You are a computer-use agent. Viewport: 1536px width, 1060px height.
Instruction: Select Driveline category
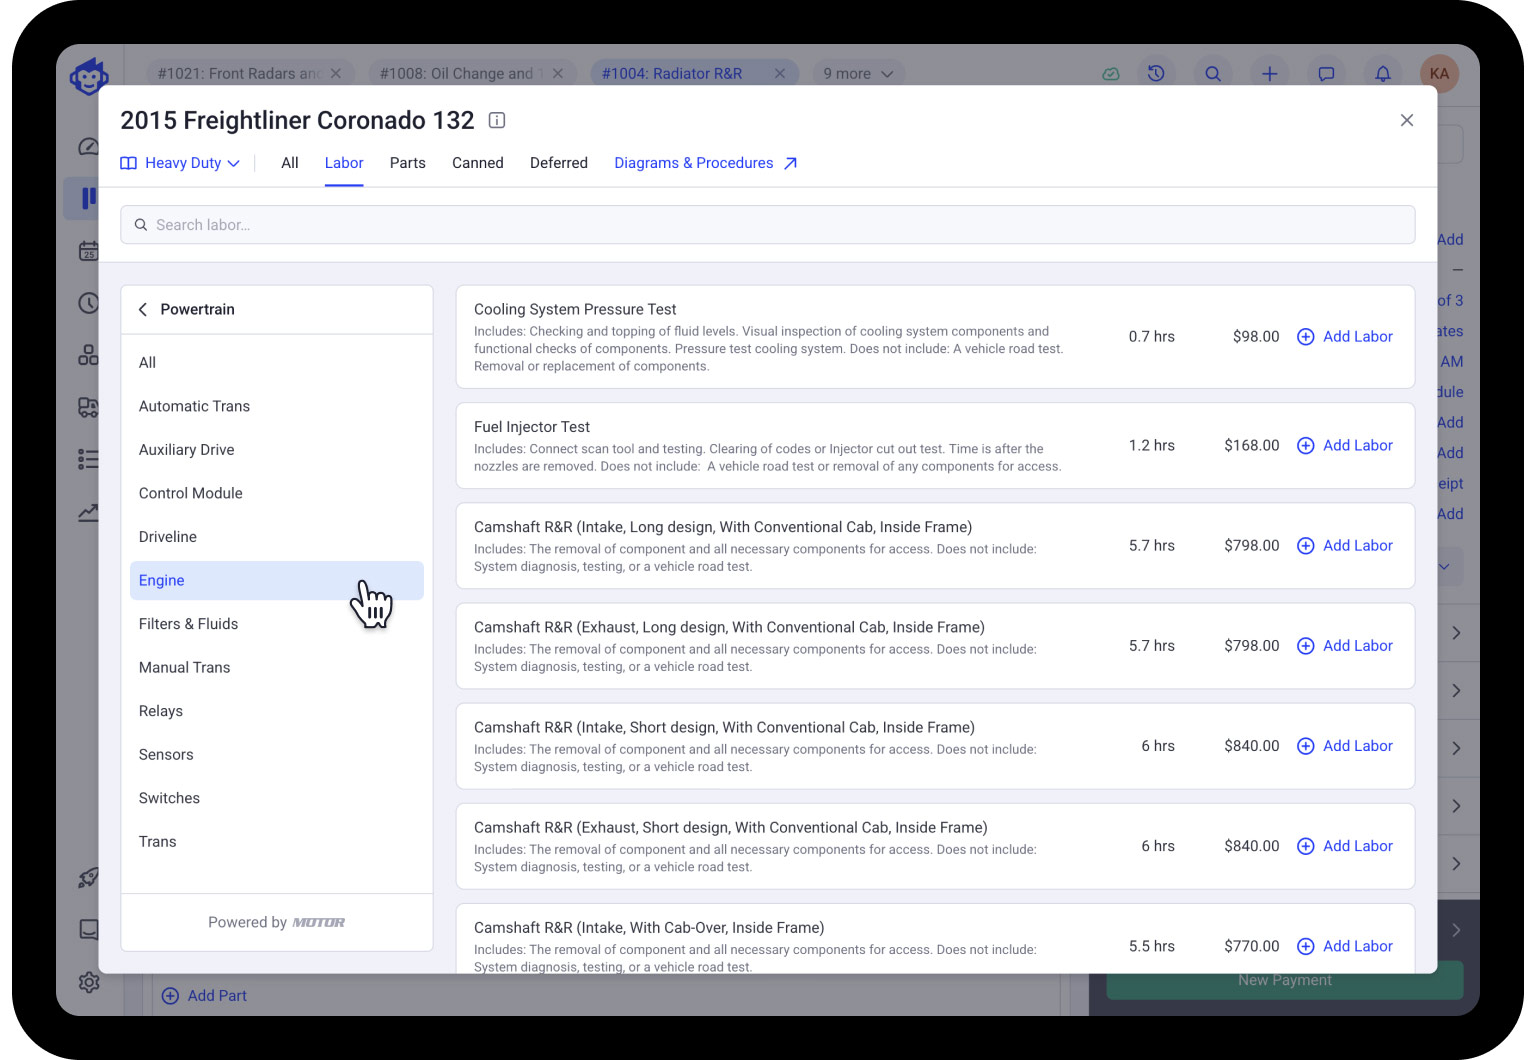pyautogui.click(x=277, y=537)
